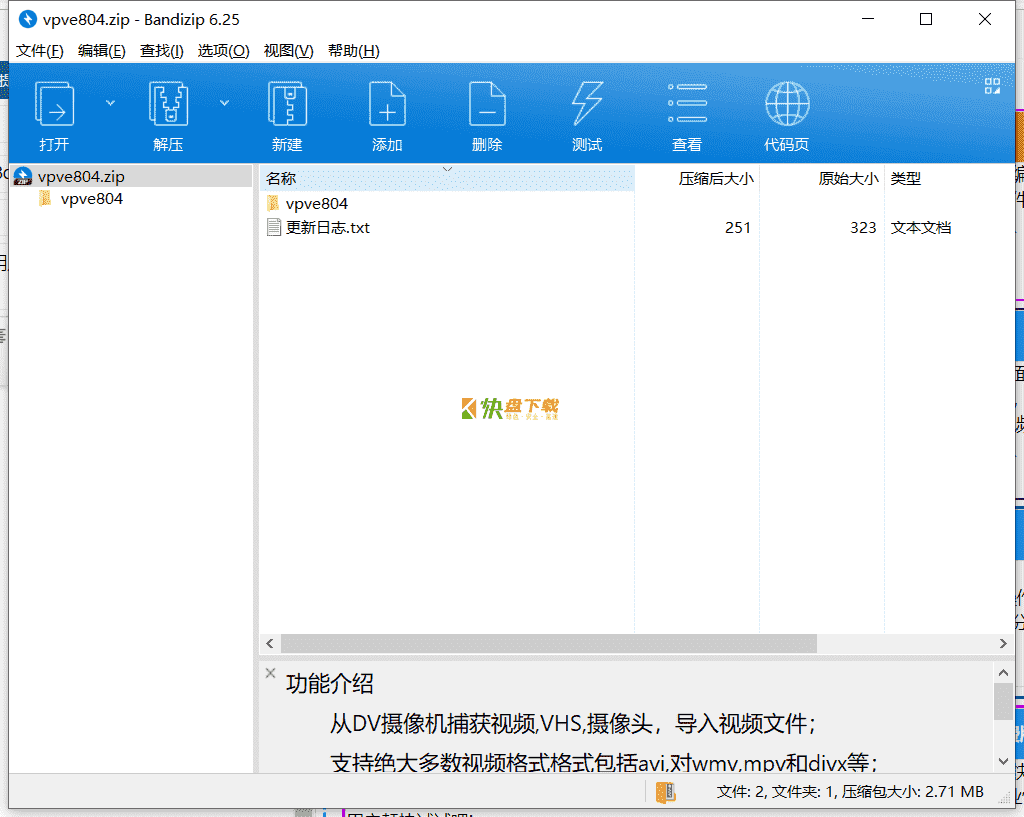
Task: Open the 文件(F) menu
Action: click(40, 51)
